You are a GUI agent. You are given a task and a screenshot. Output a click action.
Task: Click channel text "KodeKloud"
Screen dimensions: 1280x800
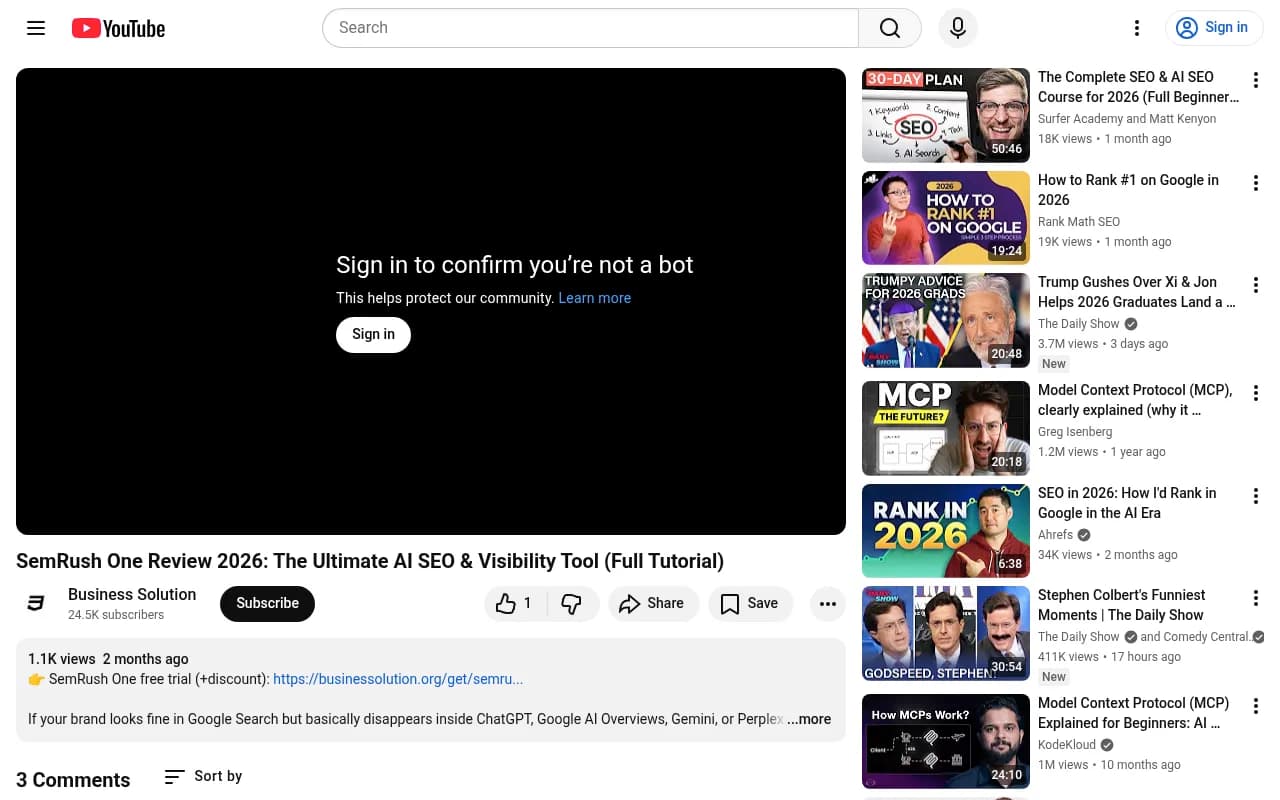click(1068, 745)
